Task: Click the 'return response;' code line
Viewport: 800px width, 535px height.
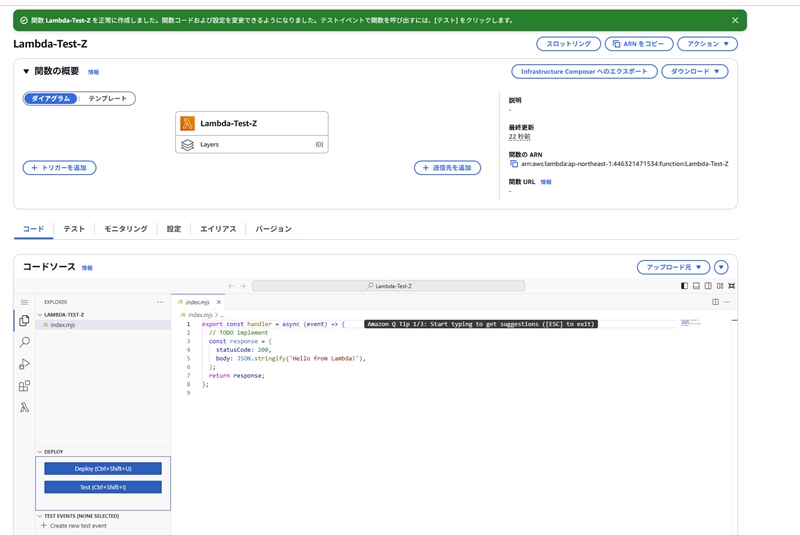Action: pyautogui.click(x=236, y=376)
